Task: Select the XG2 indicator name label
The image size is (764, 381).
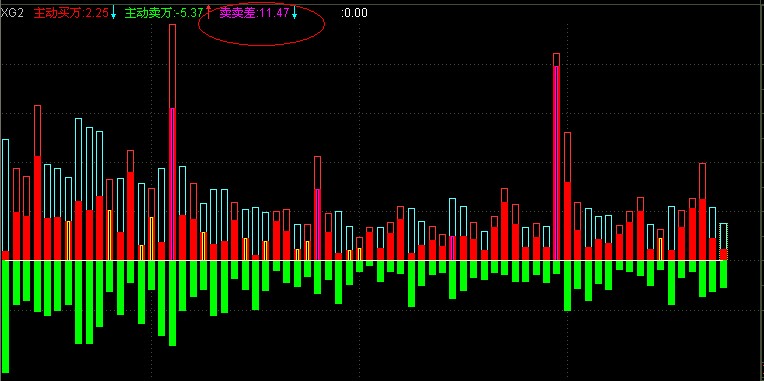Action: coord(12,13)
